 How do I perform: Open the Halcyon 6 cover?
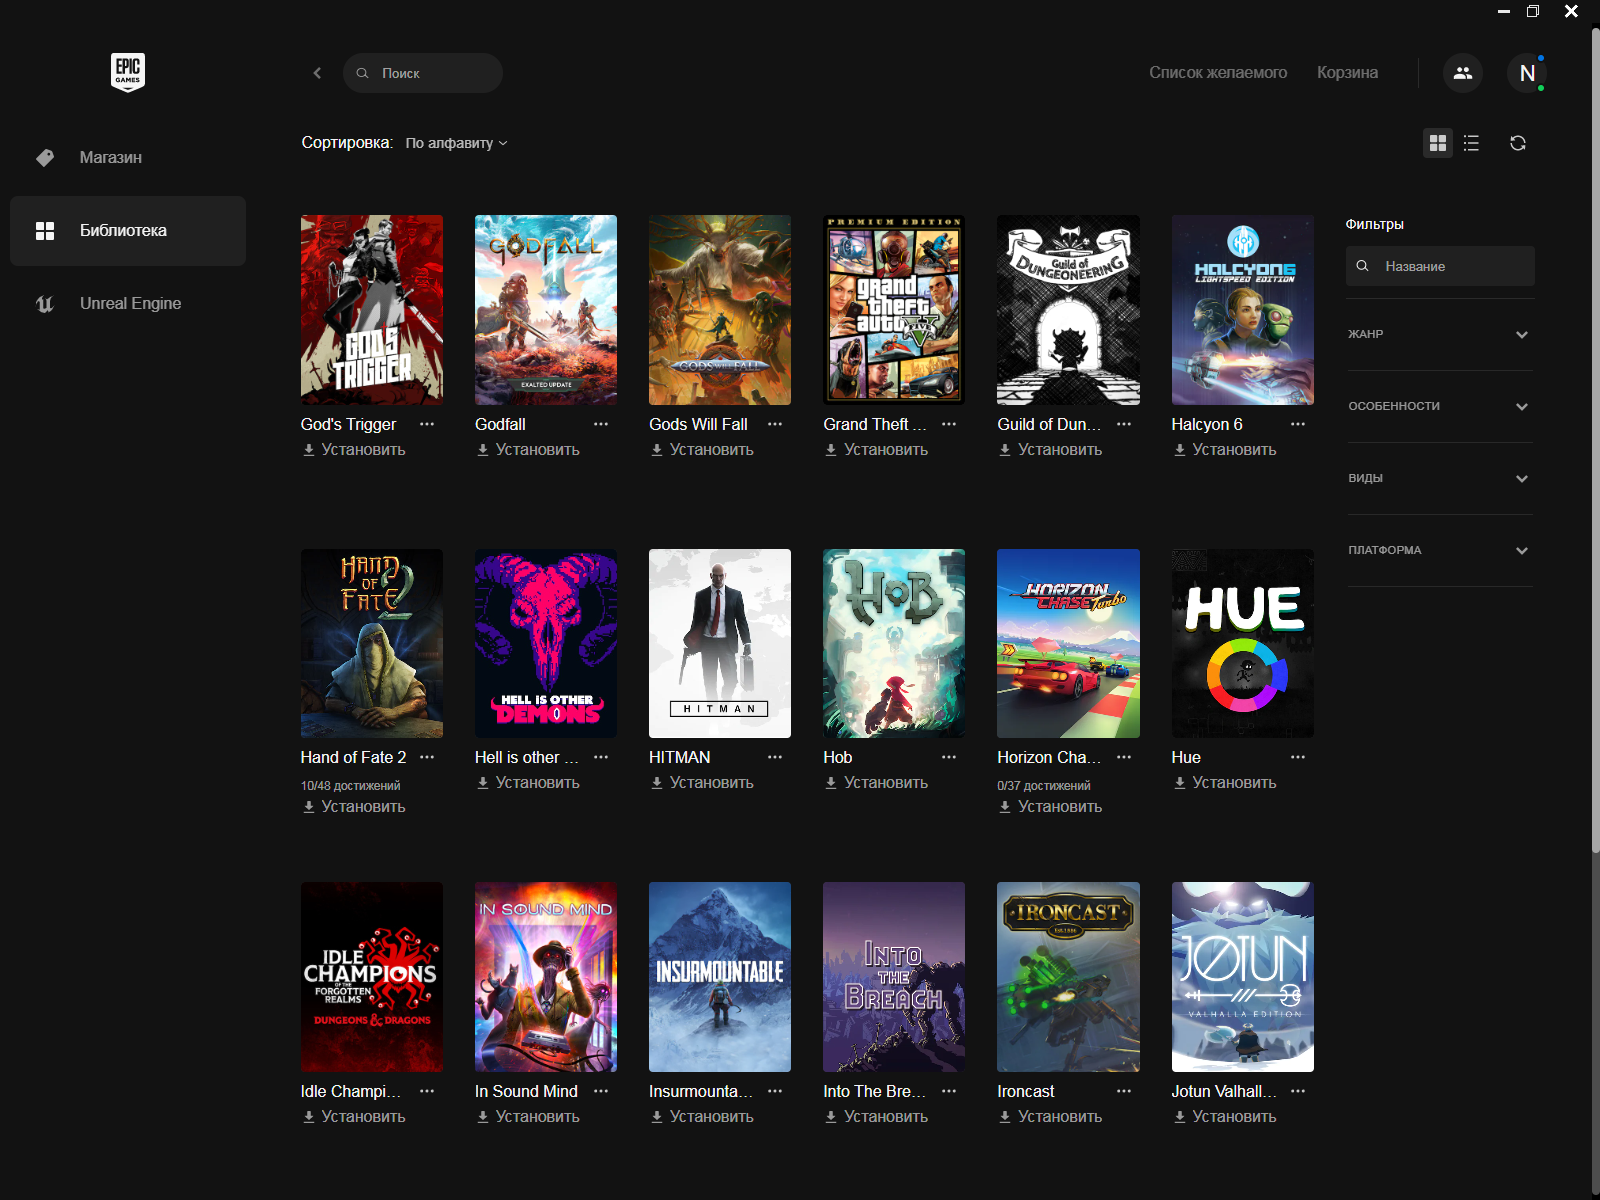(x=1243, y=310)
